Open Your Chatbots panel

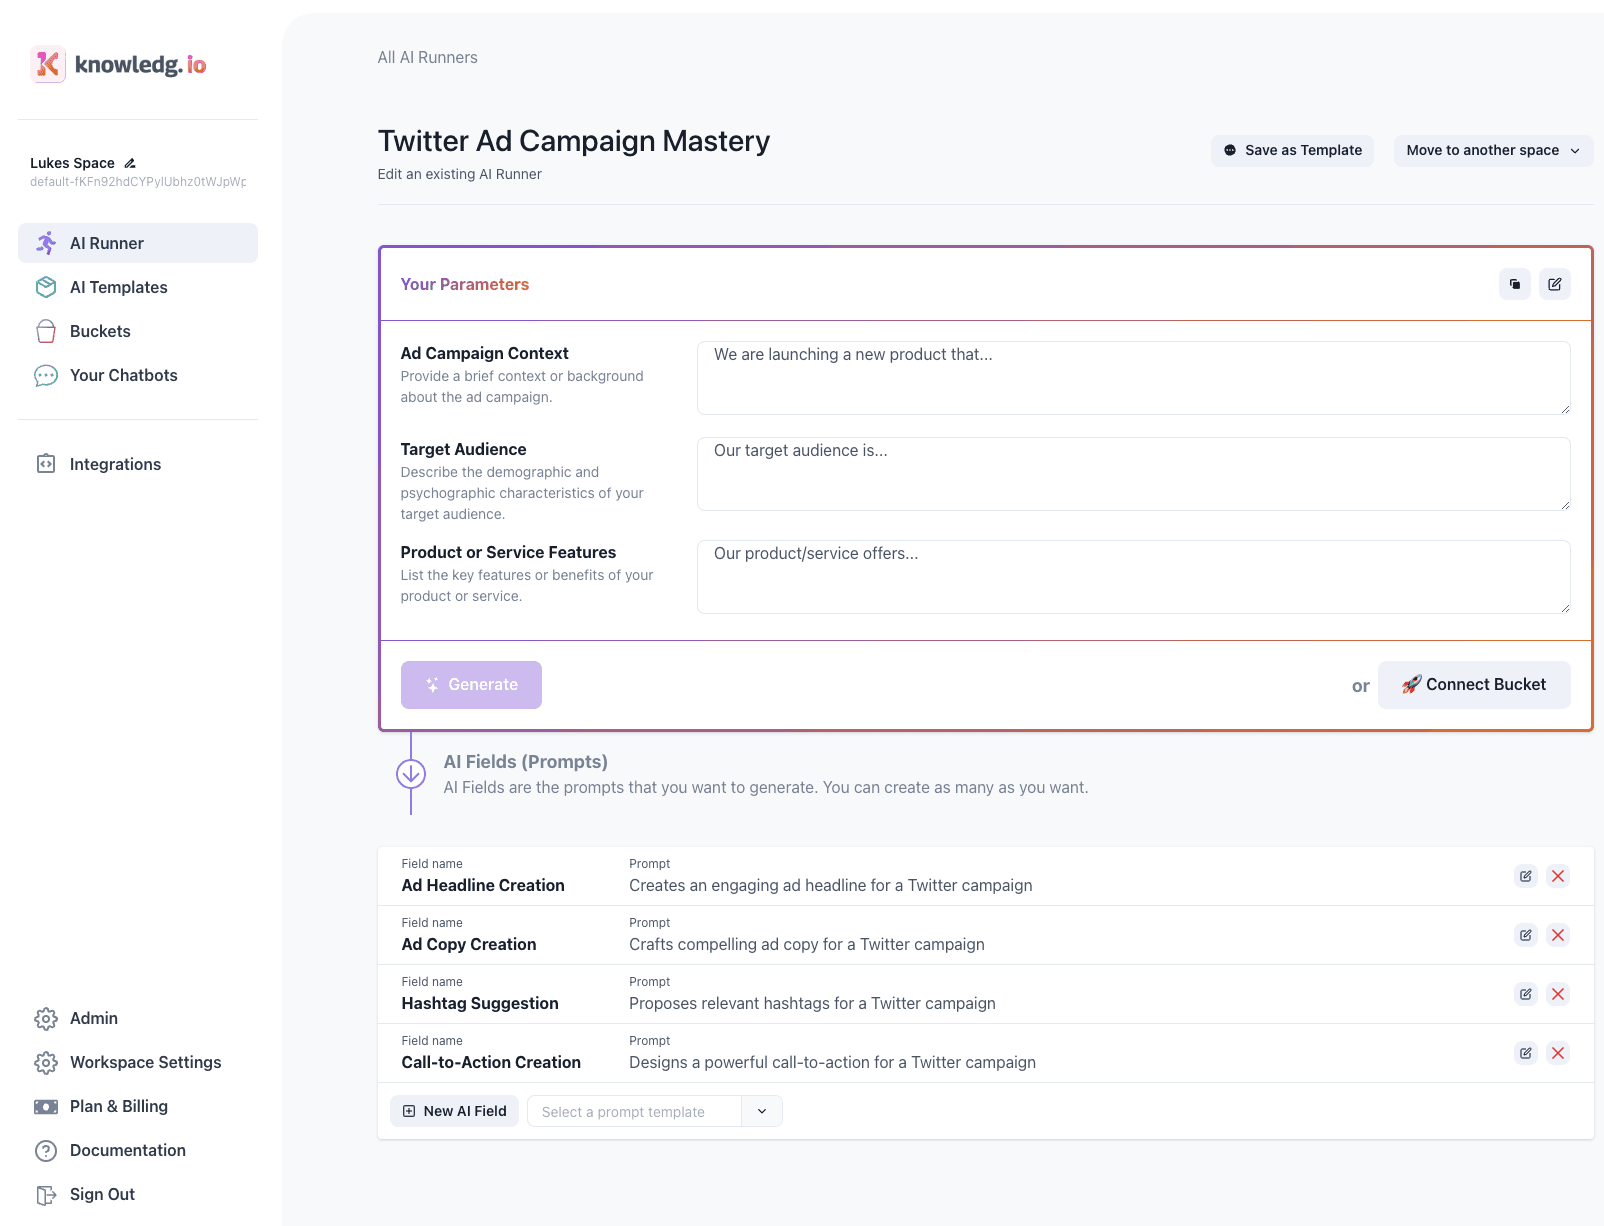(123, 375)
